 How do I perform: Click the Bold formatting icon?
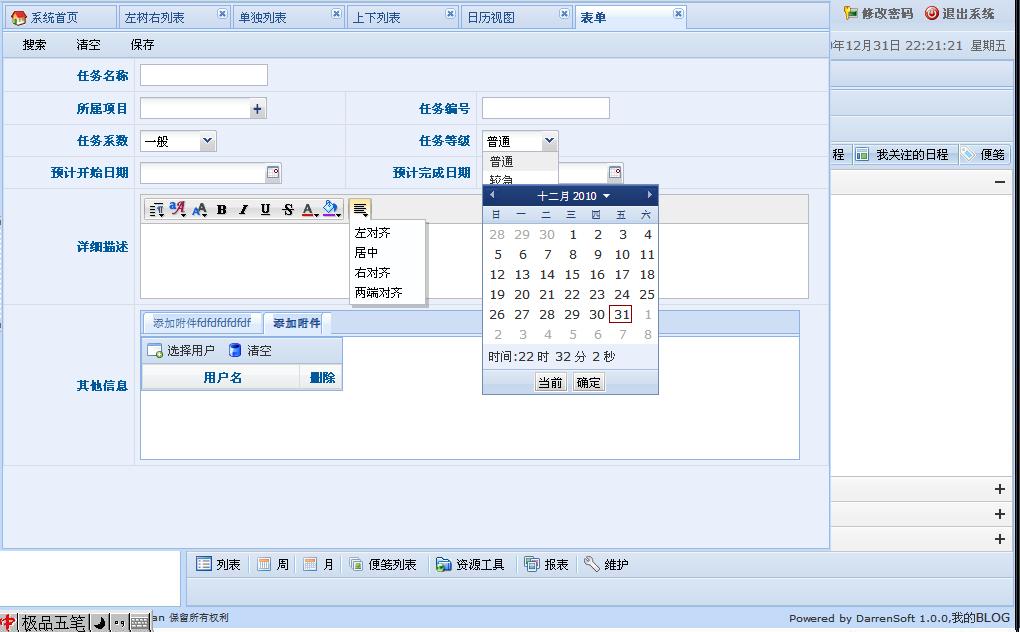pos(221,209)
